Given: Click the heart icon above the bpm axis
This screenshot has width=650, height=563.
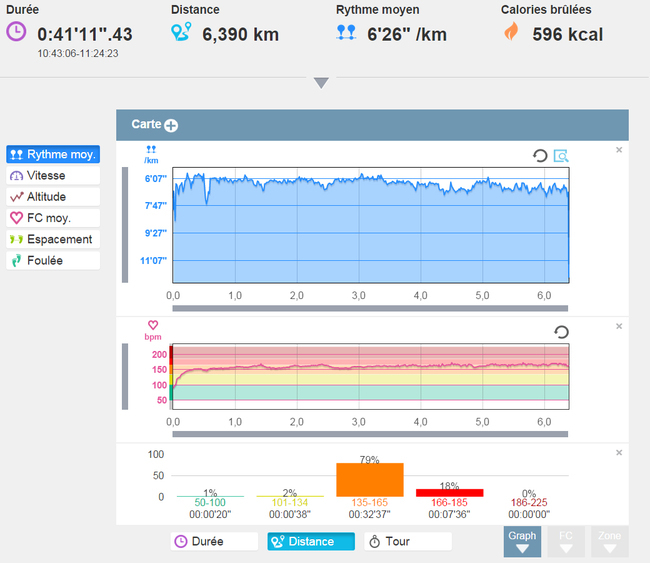Looking at the screenshot, I should (153, 325).
